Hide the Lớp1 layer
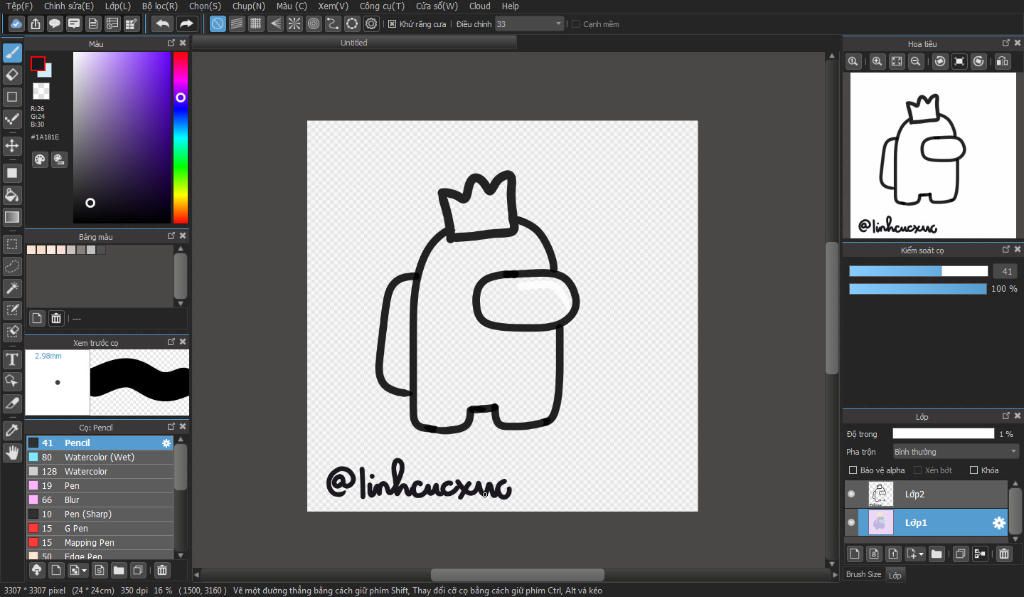 851,523
